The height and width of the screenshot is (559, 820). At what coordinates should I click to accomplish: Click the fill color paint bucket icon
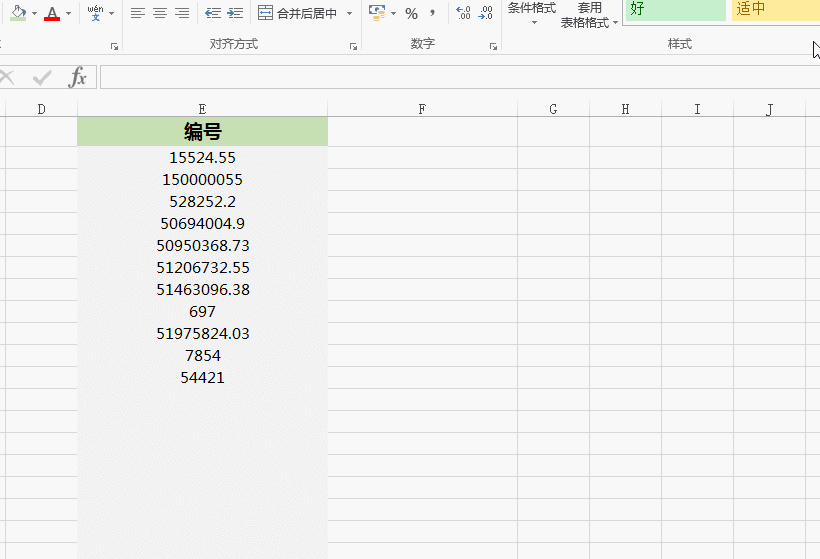[x=17, y=13]
